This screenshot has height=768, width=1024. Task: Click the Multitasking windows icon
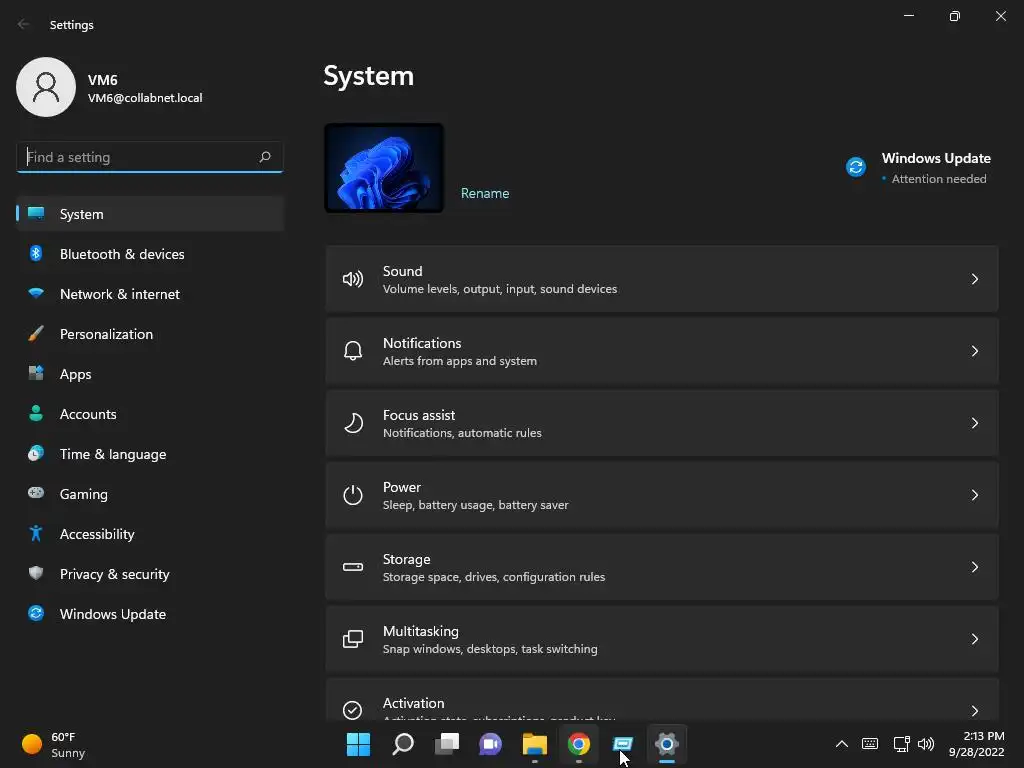[x=353, y=639]
